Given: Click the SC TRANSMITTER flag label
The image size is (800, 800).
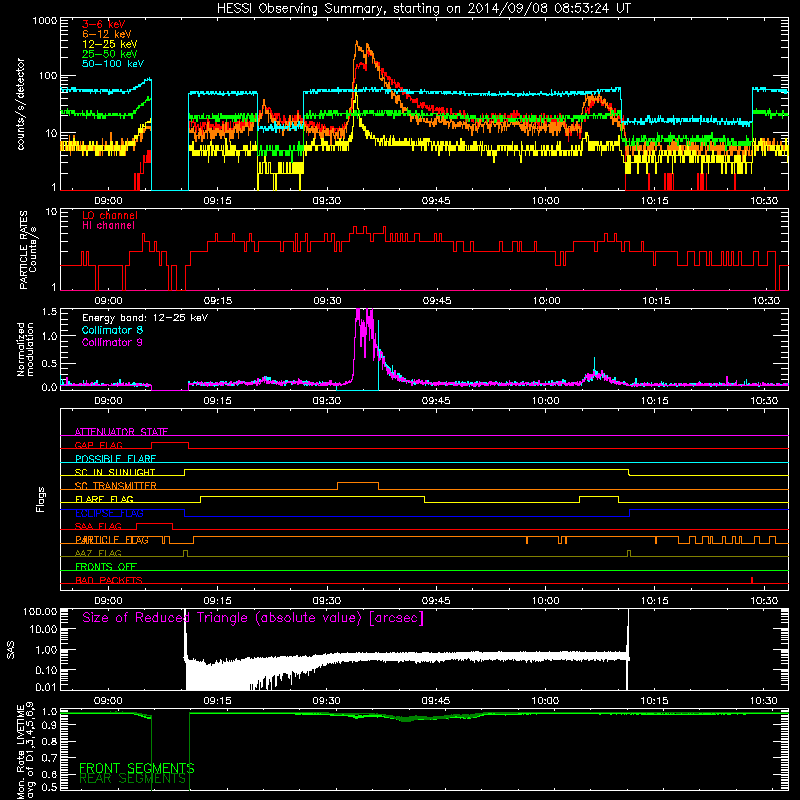Looking at the screenshot, I should [116, 485].
